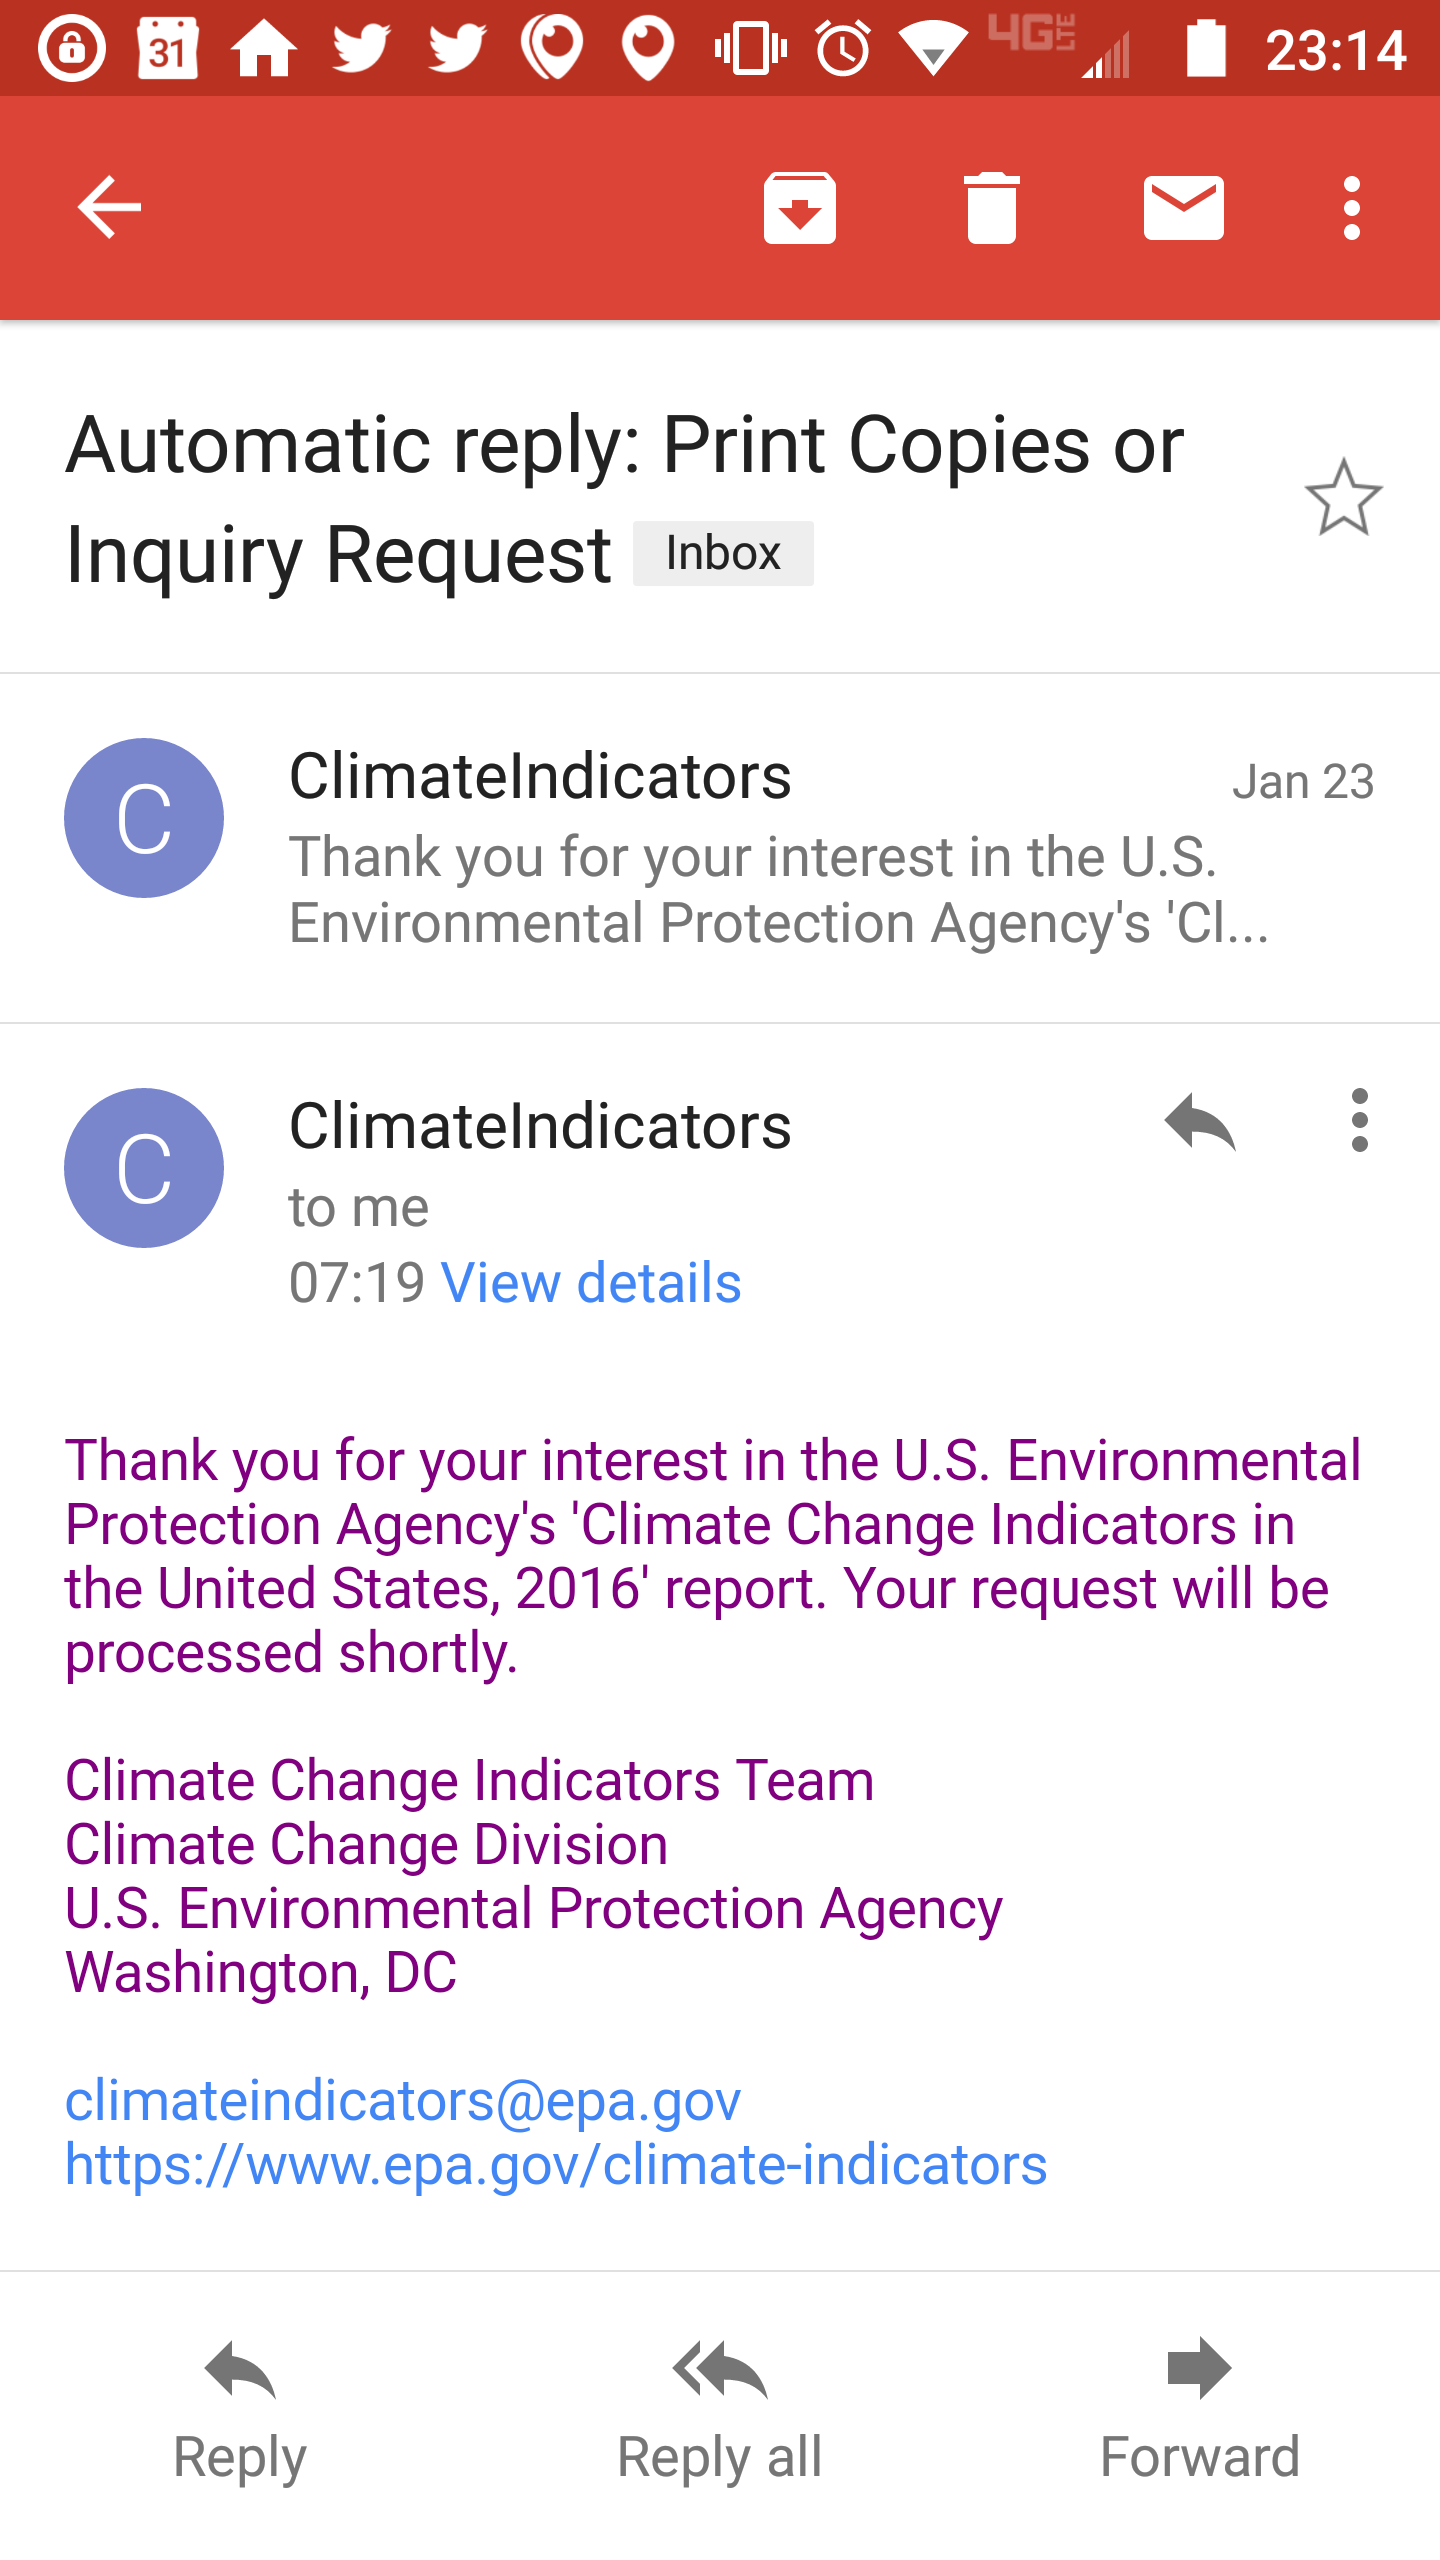
Task: Archive this email conversation
Action: [x=799, y=208]
